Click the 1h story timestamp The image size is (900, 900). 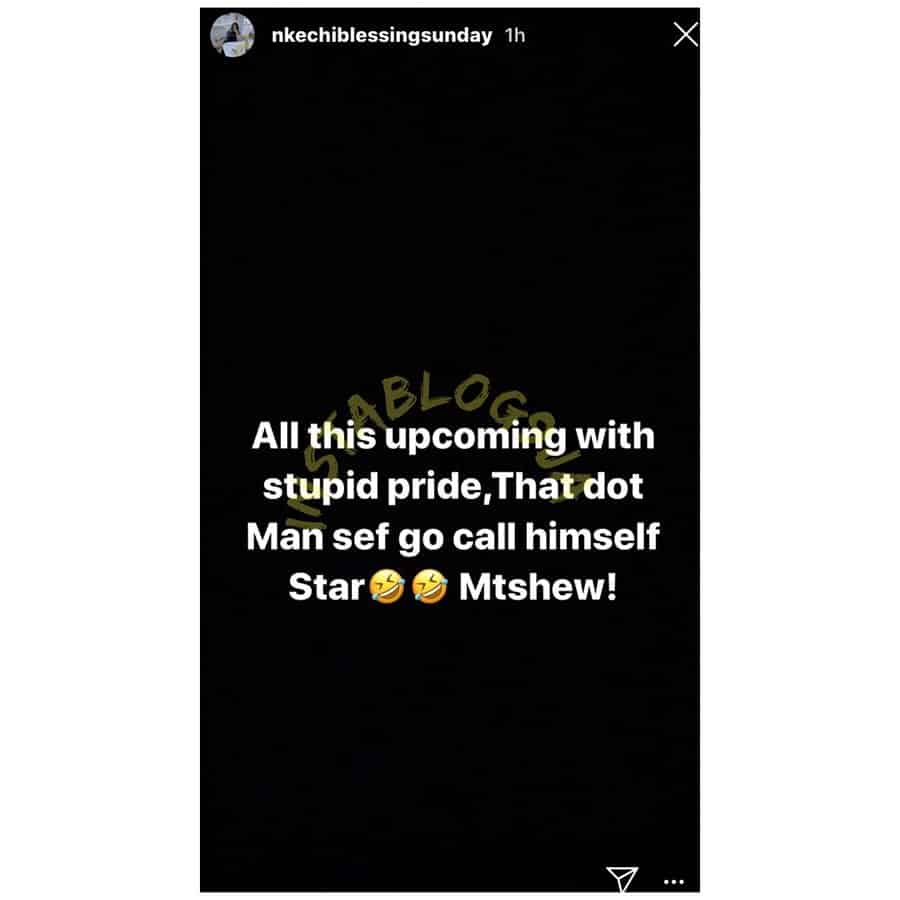click(x=515, y=36)
